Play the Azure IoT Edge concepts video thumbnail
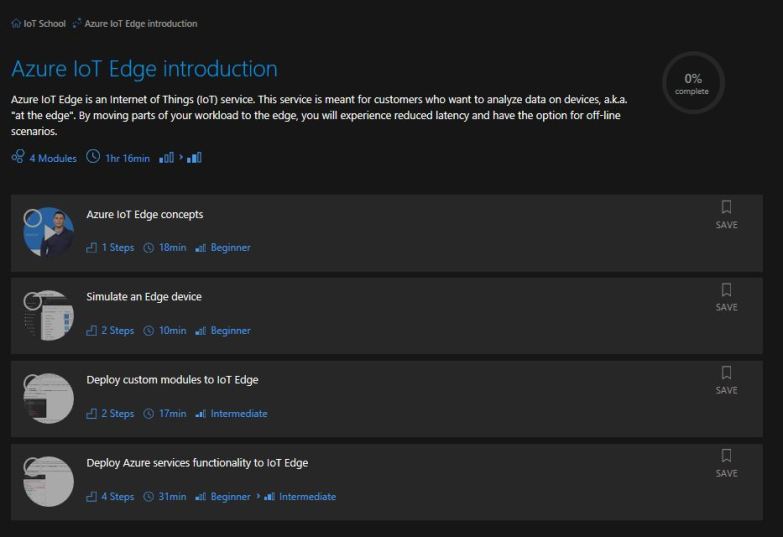The height and width of the screenshot is (537, 783). [49, 232]
